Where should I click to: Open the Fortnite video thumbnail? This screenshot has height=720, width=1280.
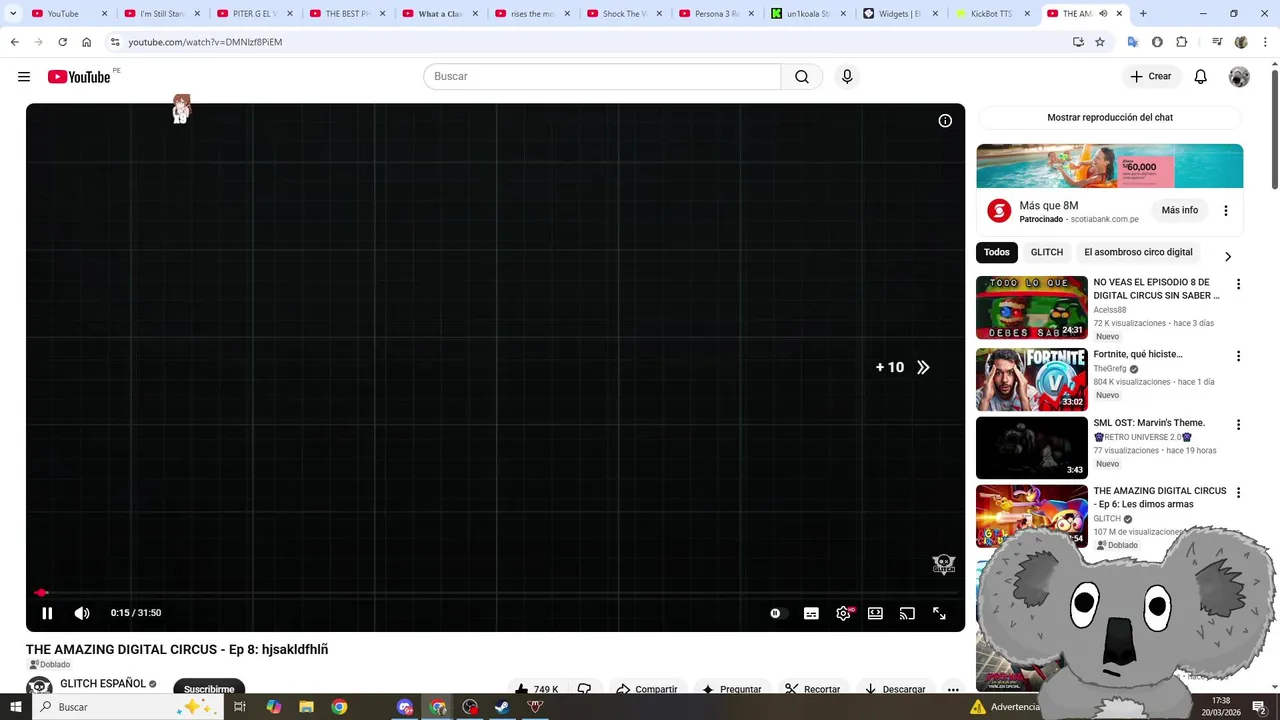point(1031,379)
